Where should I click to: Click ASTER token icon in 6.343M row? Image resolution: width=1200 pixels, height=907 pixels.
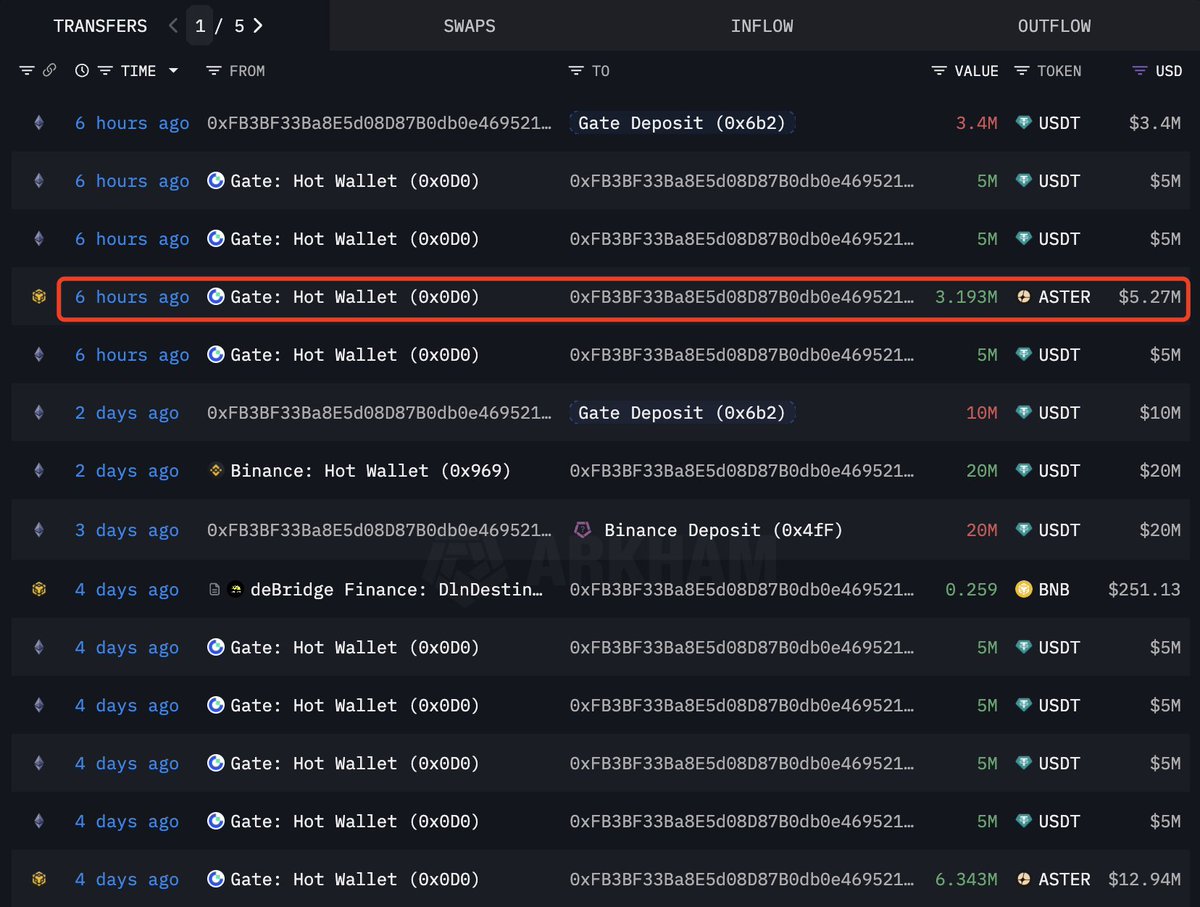tap(1023, 879)
